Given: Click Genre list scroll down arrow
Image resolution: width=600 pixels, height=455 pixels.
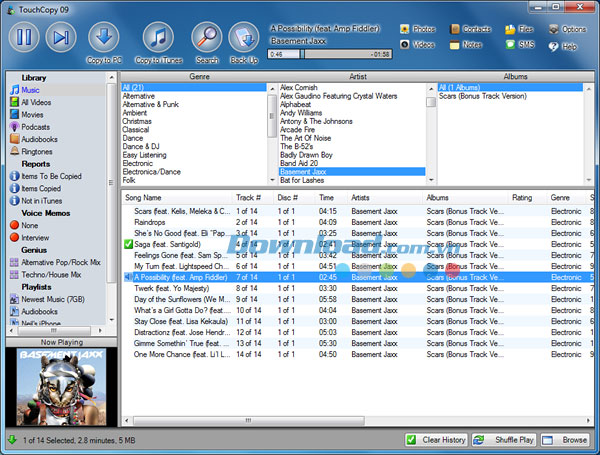Looking at the screenshot, I should click(x=272, y=180).
